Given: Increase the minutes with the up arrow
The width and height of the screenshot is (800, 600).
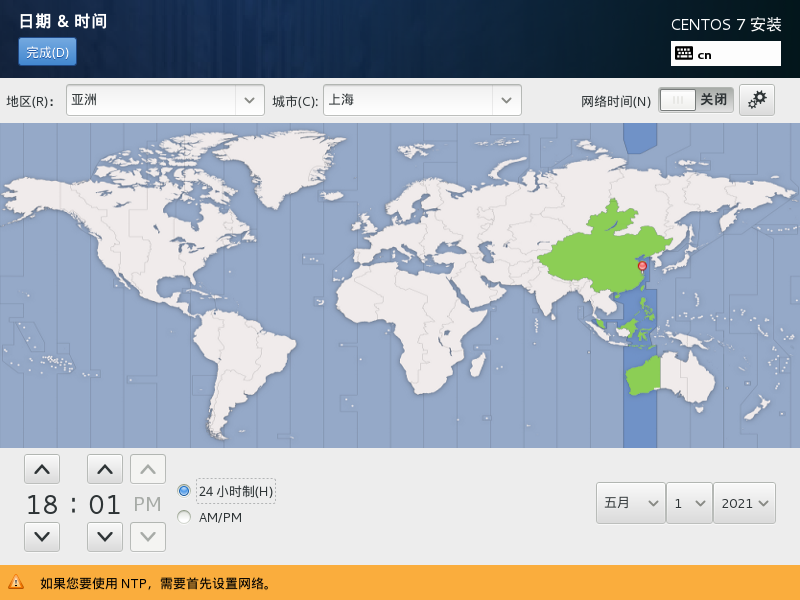Looking at the screenshot, I should click(104, 467).
